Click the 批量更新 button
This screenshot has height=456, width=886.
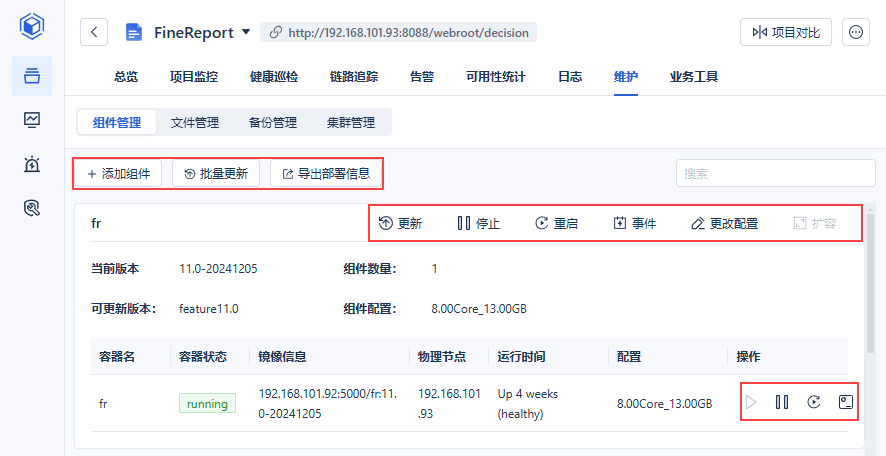coord(216,173)
